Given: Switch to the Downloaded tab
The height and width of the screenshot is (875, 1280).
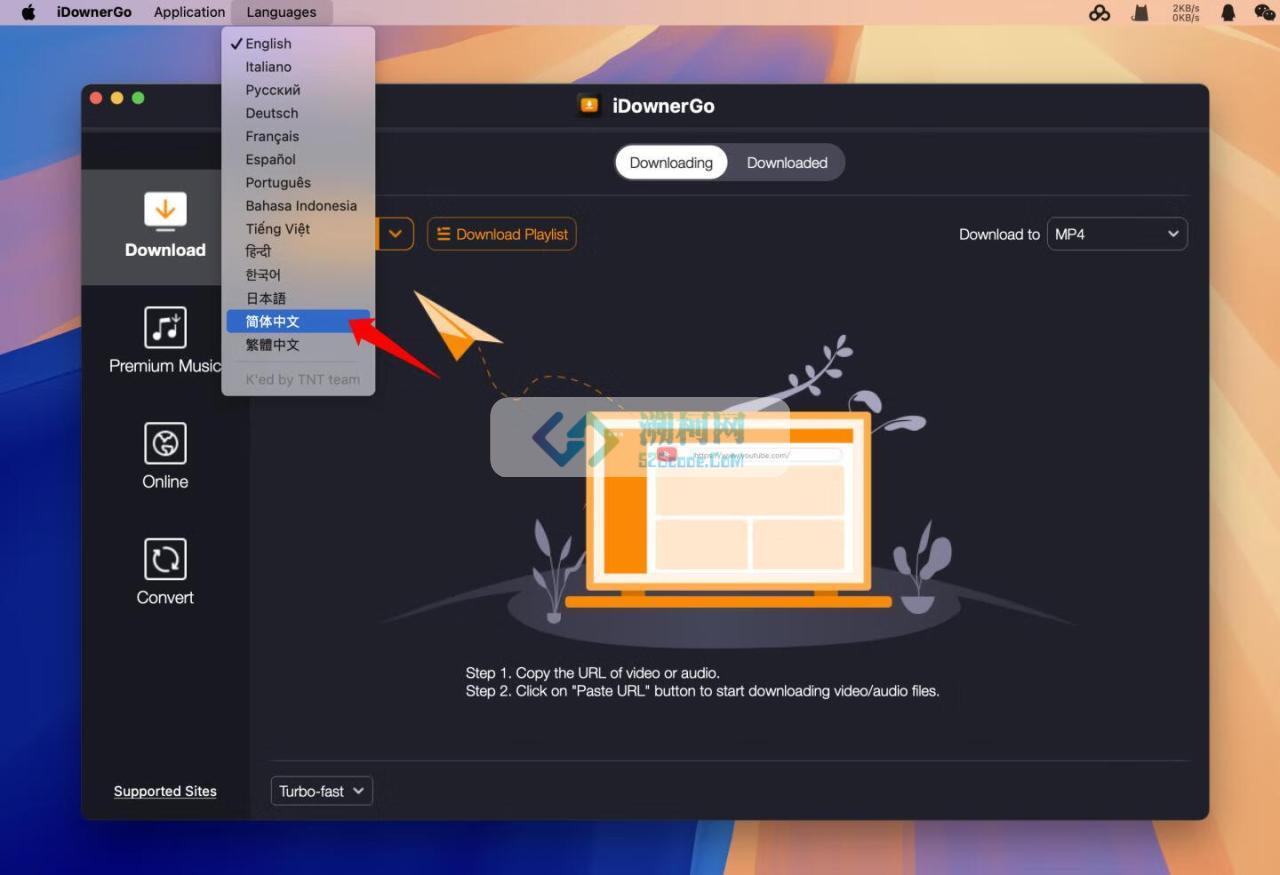Looking at the screenshot, I should tap(787, 163).
